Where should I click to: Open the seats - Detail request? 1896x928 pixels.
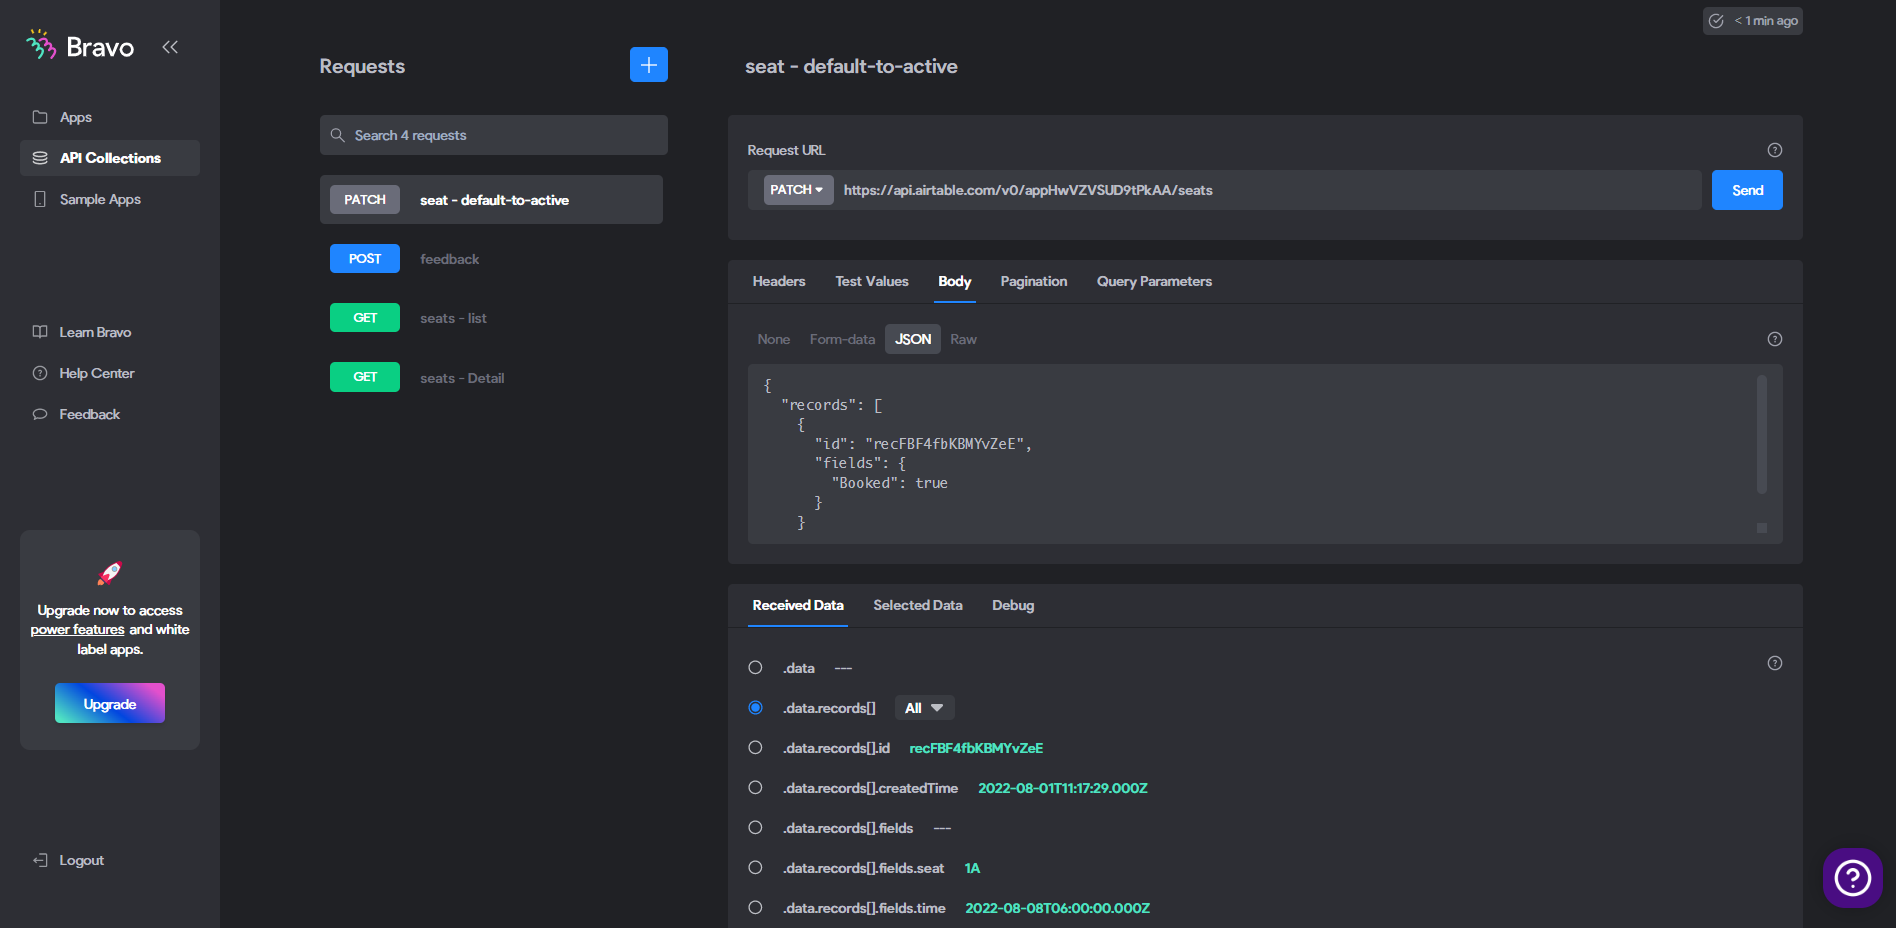491,377
